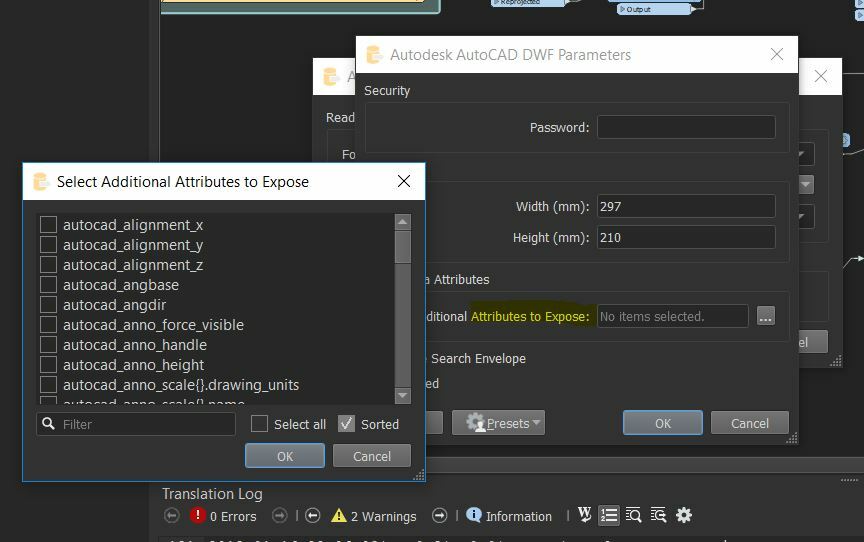Click the Attributes to Expose field

(x=673, y=316)
